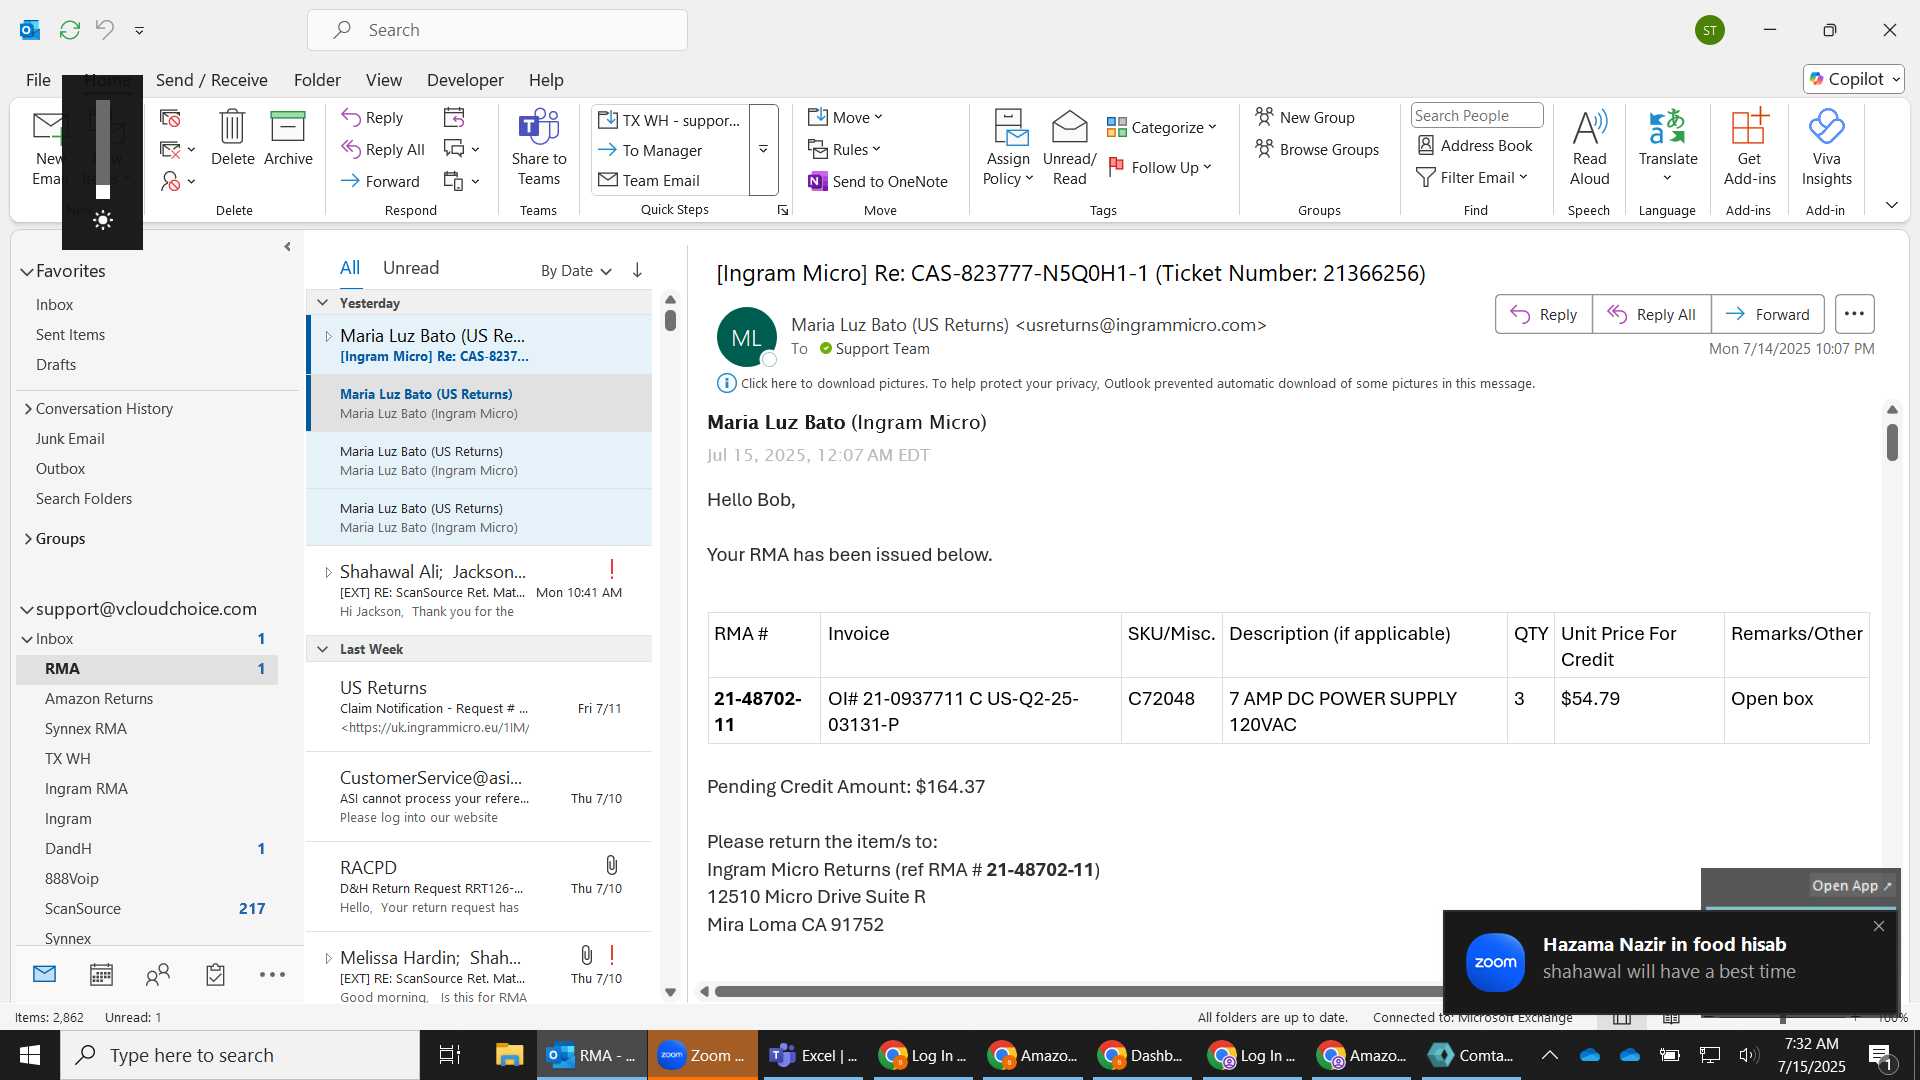
Task: Open Zoom from the taskbar
Action: (x=703, y=1055)
